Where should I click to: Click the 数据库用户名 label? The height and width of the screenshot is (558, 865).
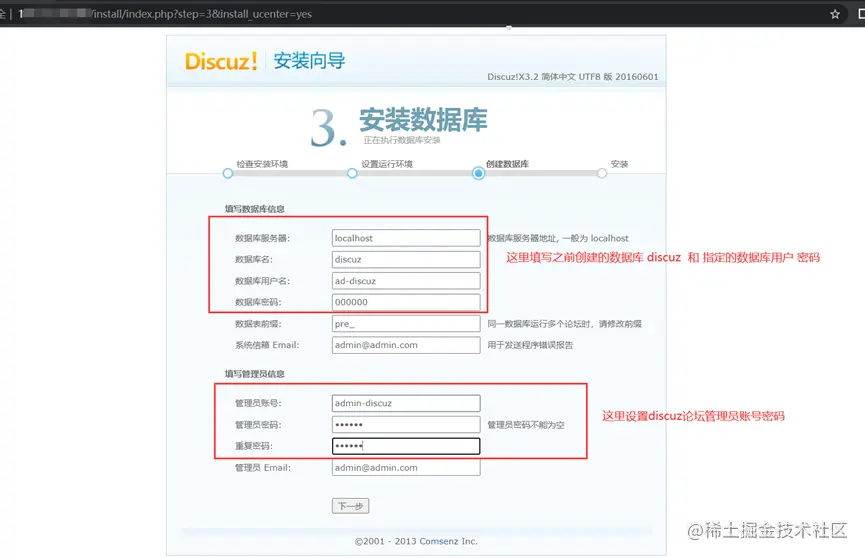[x=263, y=281]
